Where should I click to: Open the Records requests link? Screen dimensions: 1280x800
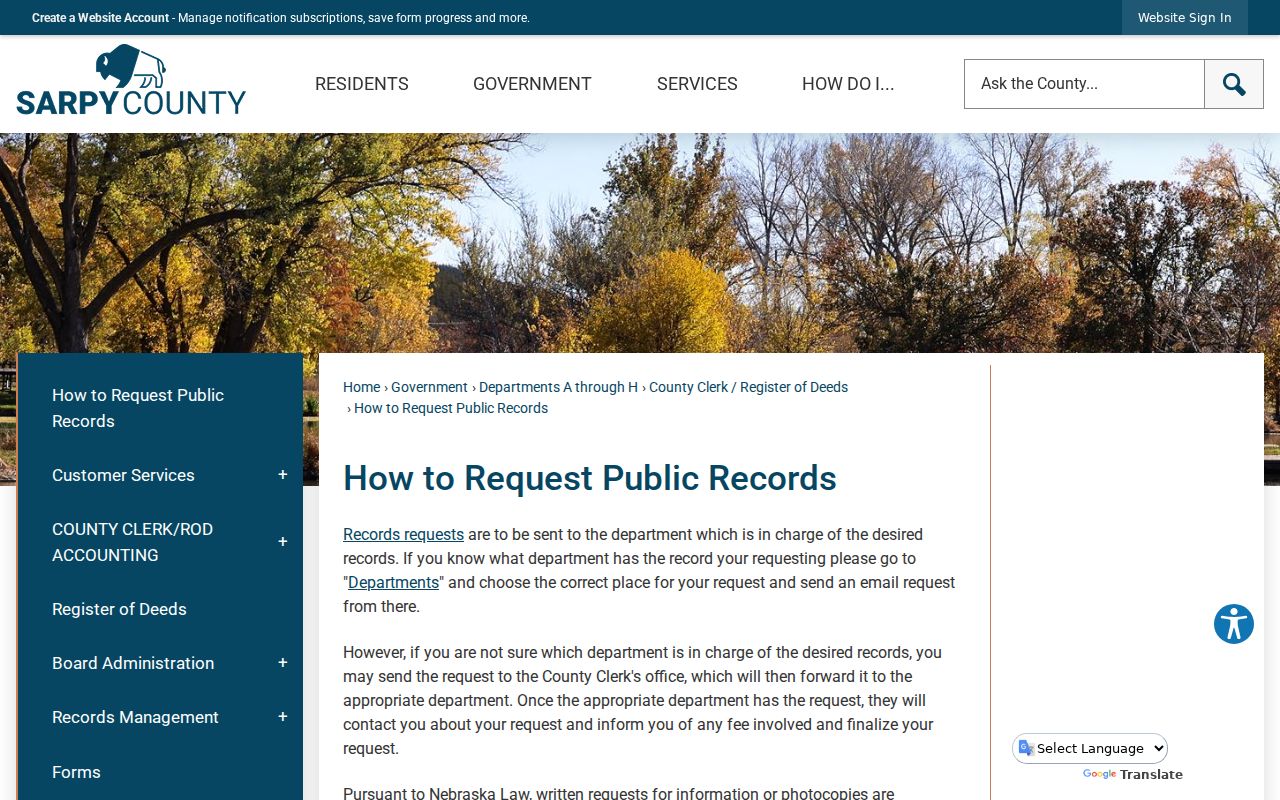tap(403, 534)
